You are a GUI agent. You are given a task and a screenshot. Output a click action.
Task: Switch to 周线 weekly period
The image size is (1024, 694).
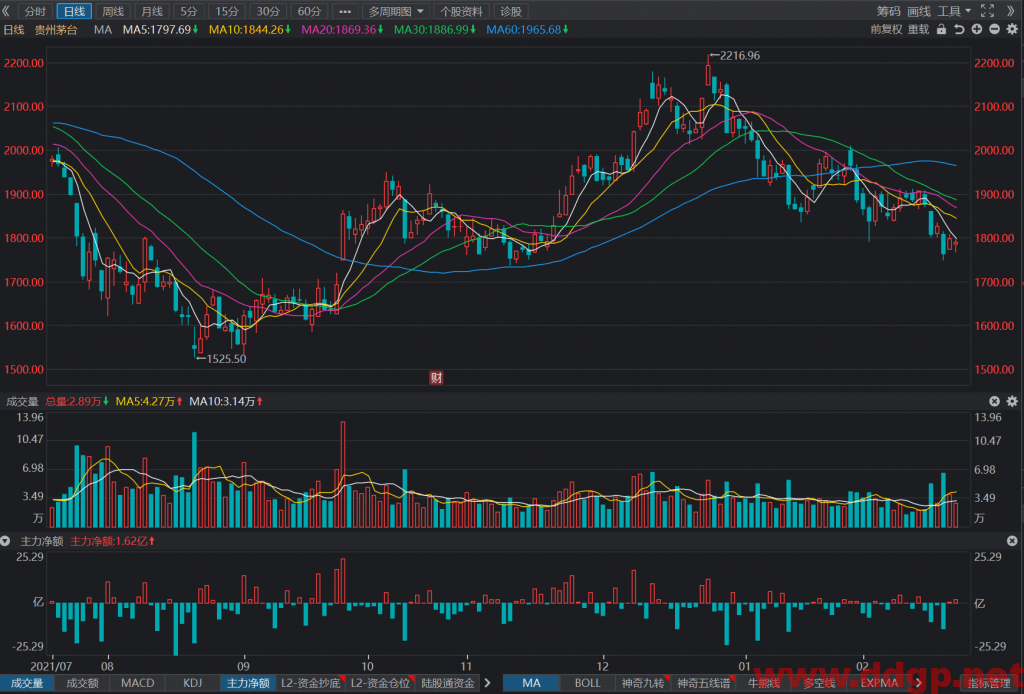(113, 11)
